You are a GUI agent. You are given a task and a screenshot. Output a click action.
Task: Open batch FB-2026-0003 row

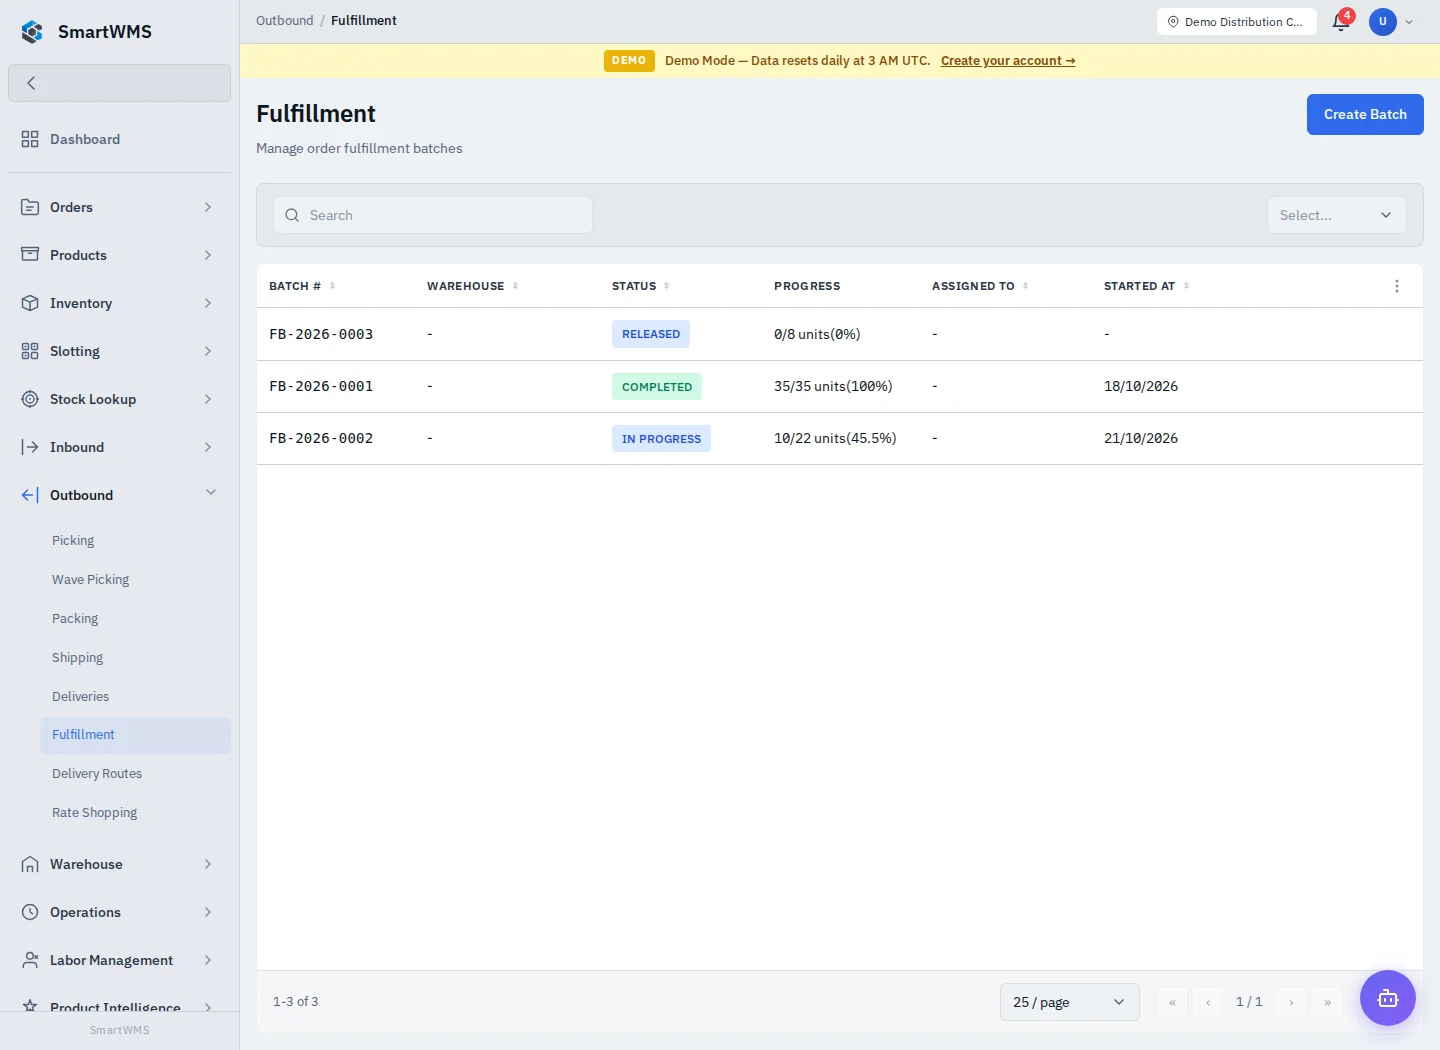coord(840,334)
